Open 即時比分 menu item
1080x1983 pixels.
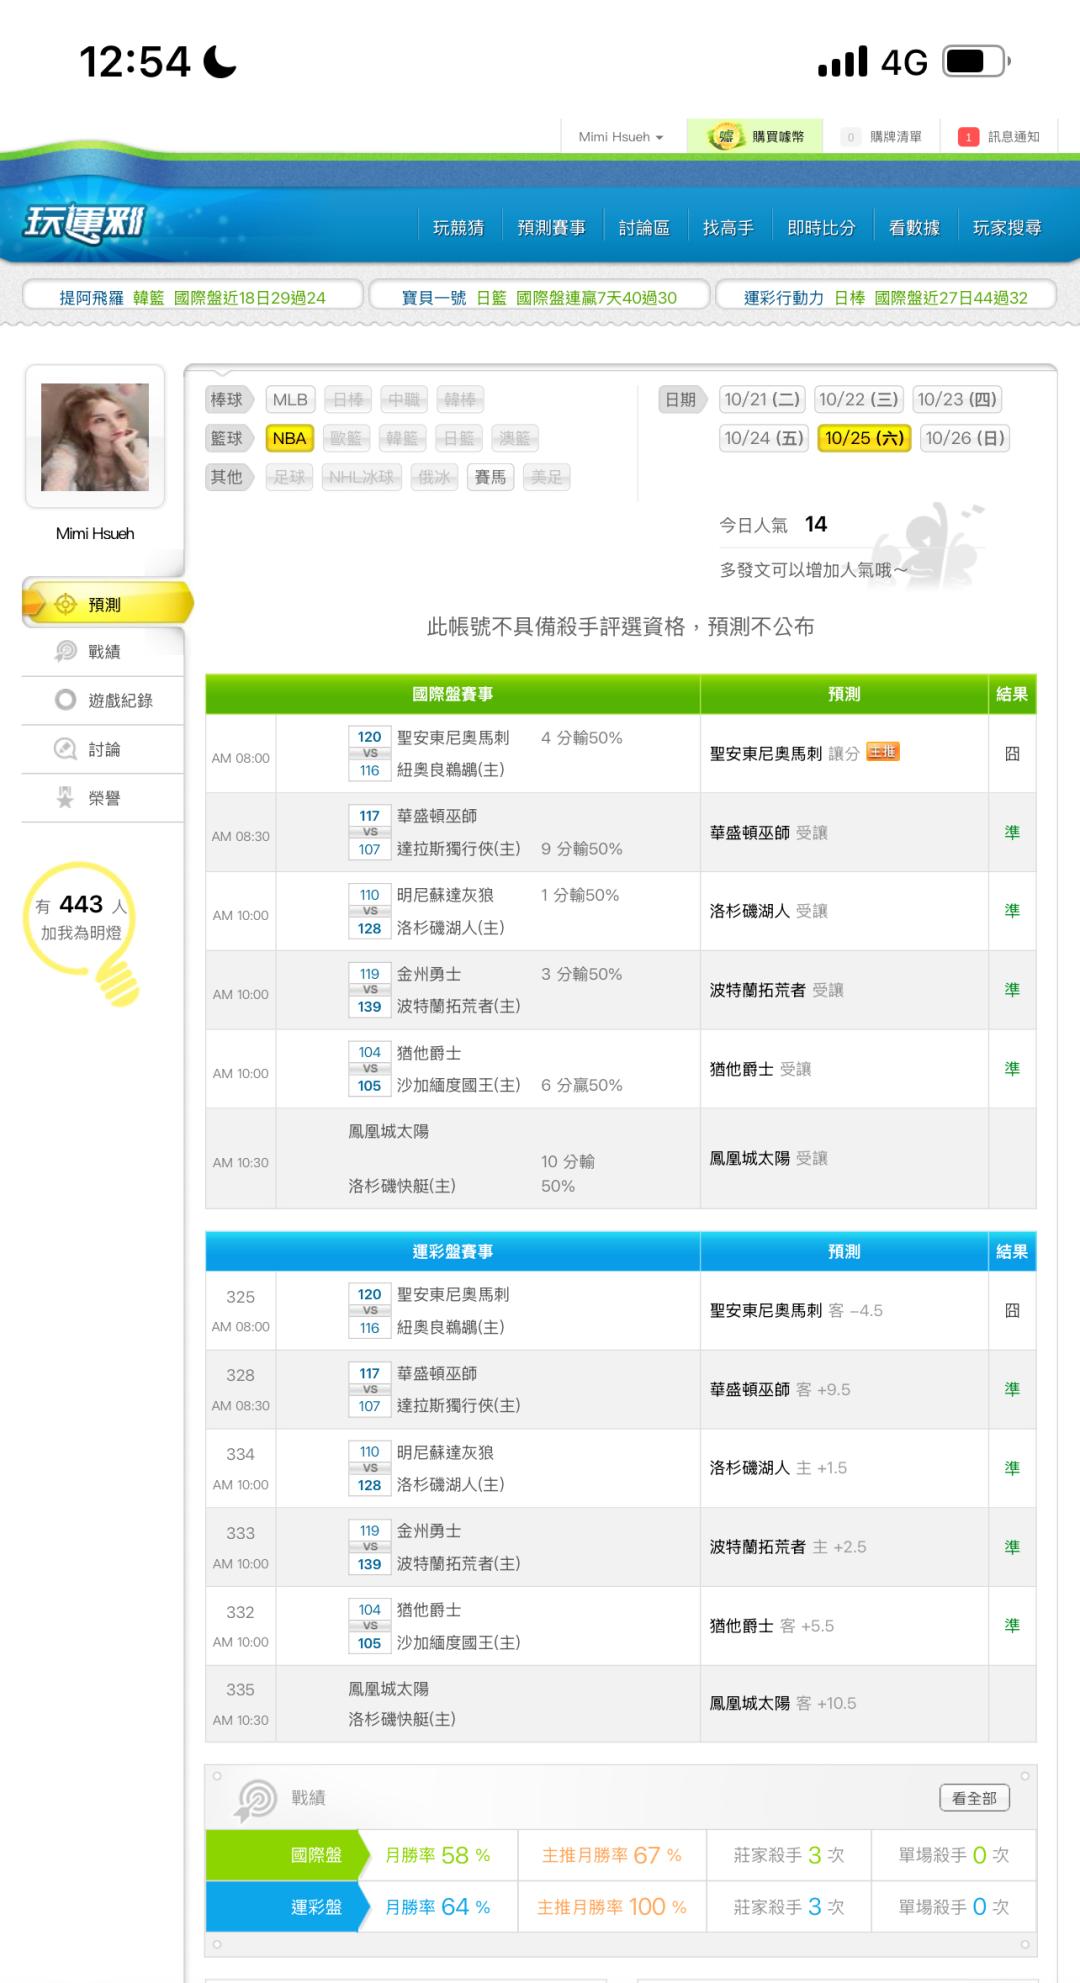(x=821, y=228)
